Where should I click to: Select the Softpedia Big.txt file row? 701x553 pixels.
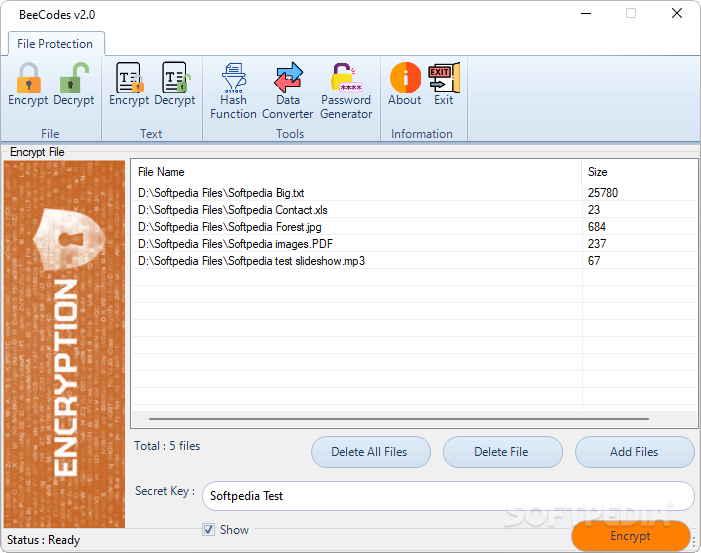tap(414, 193)
